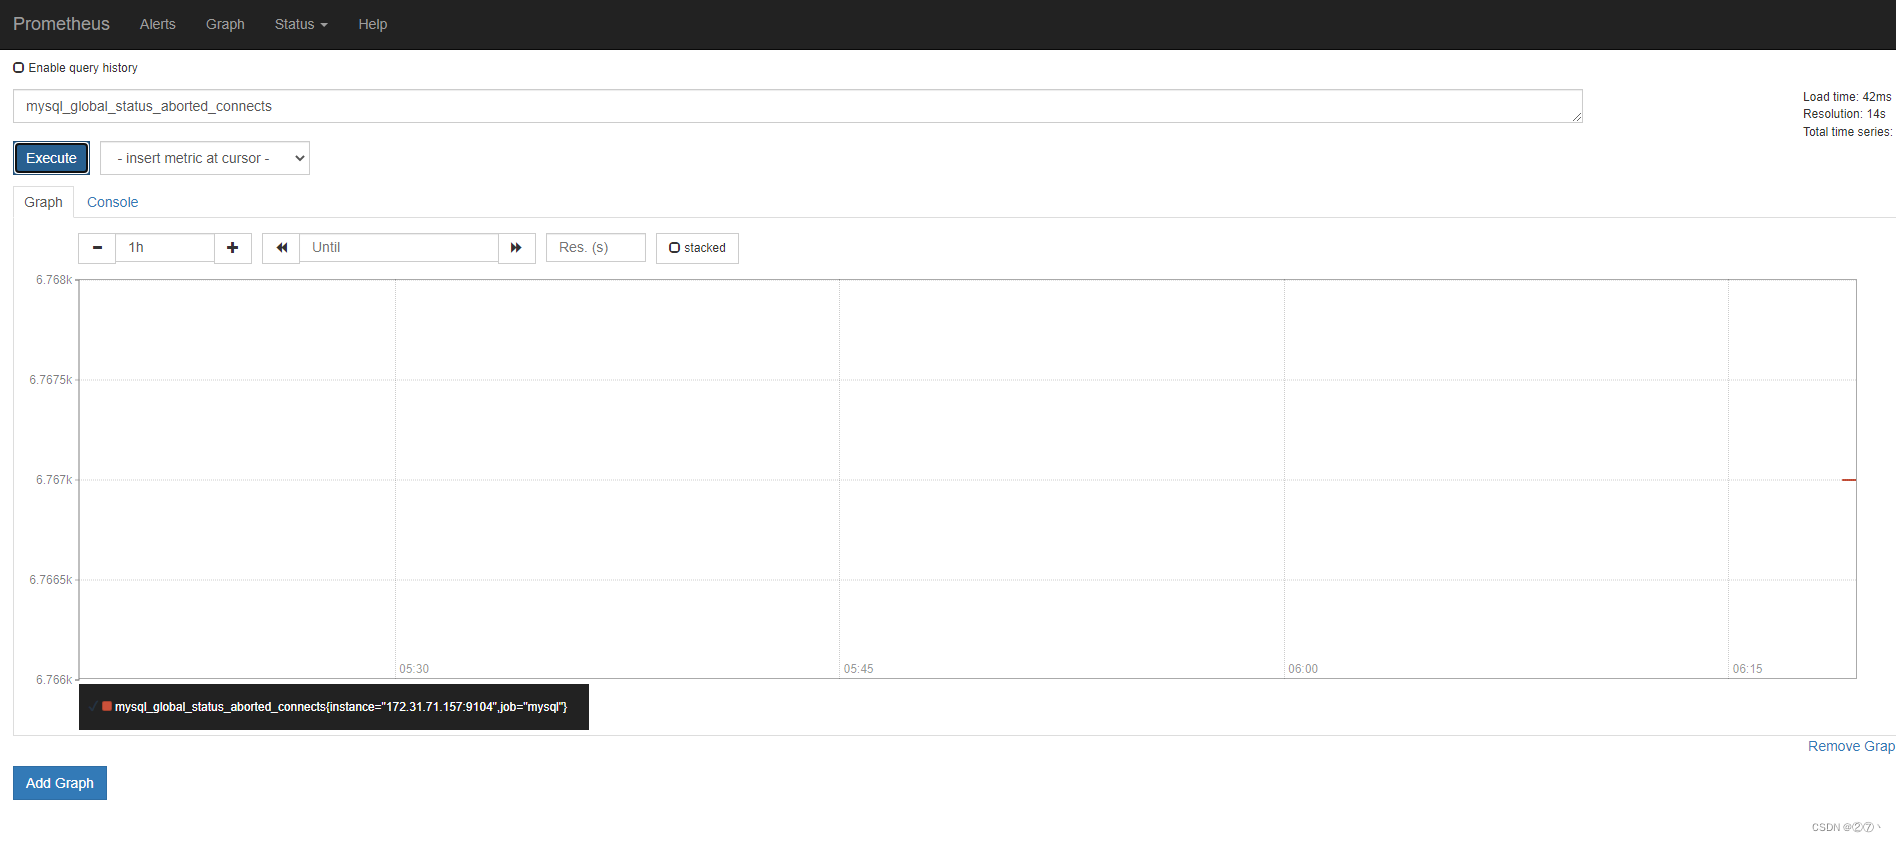Click the 05:45 x-axis label
The image size is (1896, 842).
click(858, 669)
